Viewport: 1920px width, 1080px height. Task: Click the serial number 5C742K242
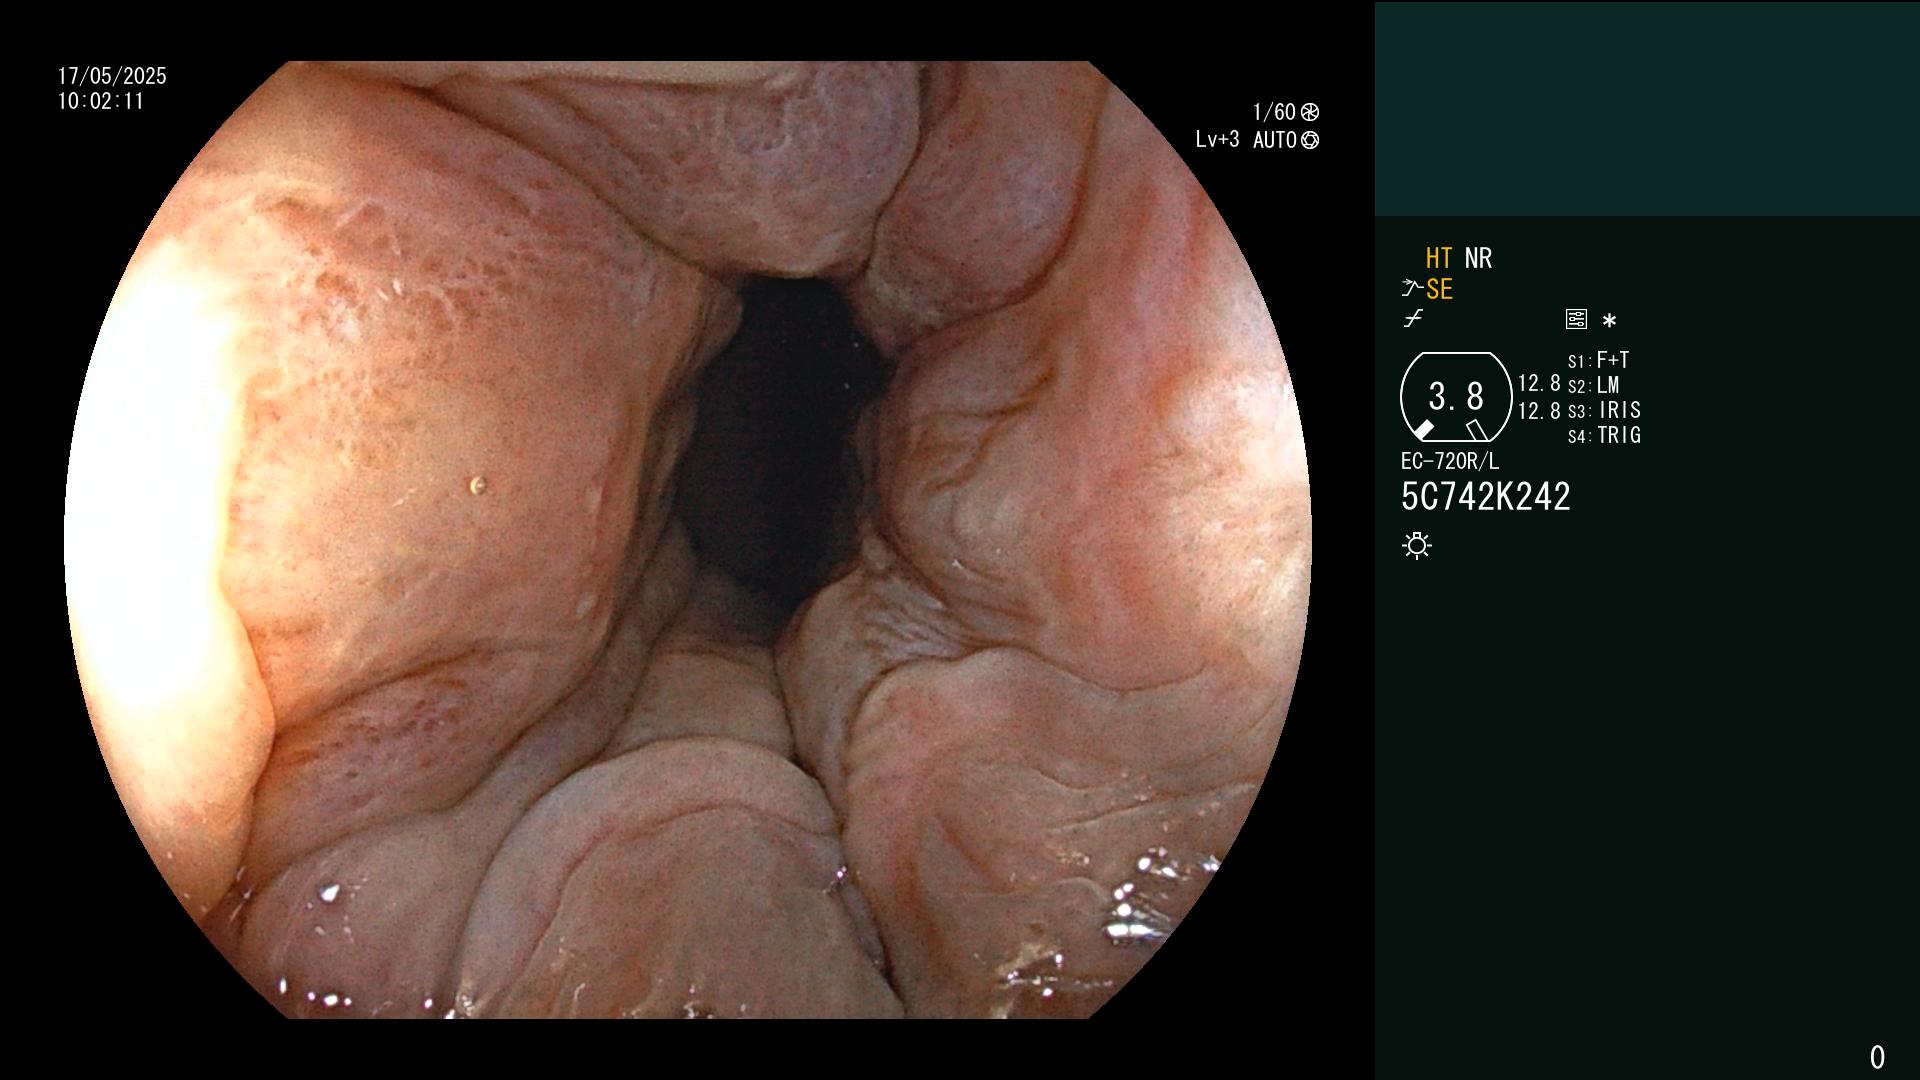(x=1486, y=497)
